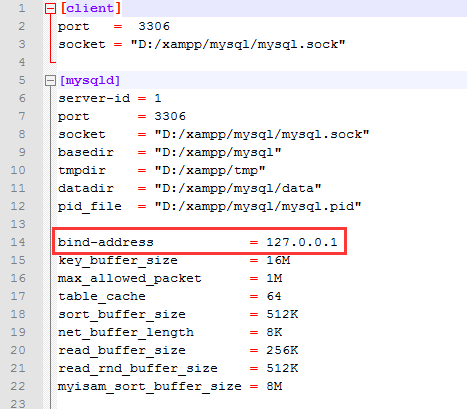Click the pid_file path string
This screenshot has width=467, height=409.
click(258, 206)
